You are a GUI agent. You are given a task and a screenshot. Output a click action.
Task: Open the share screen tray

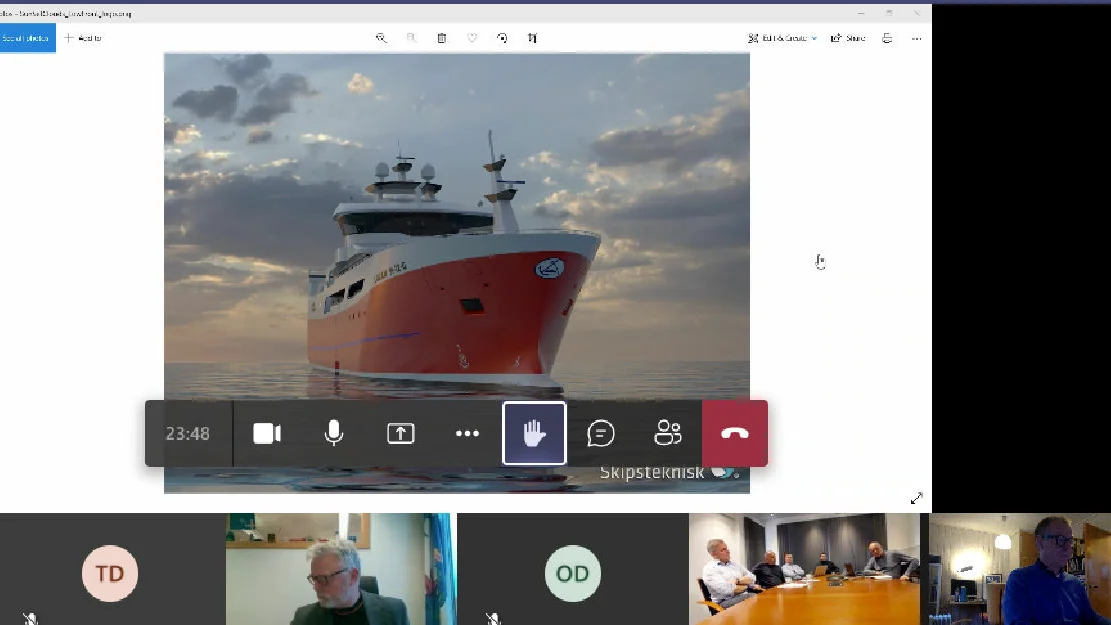(401, 434)
